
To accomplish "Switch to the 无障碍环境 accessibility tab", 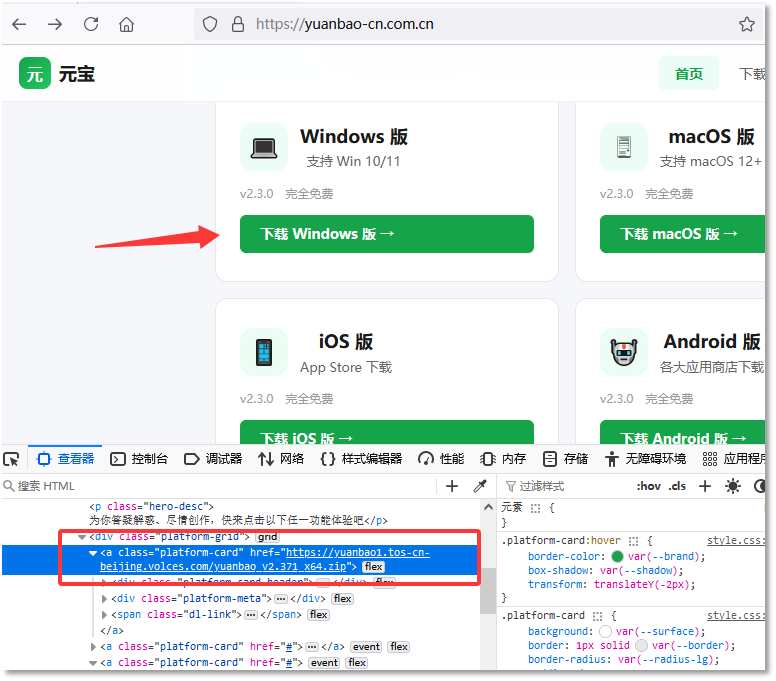I will click(645, 459).
